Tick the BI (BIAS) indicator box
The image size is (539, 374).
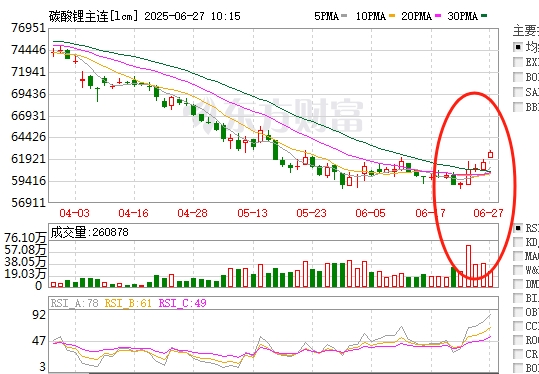click(518, 298)
